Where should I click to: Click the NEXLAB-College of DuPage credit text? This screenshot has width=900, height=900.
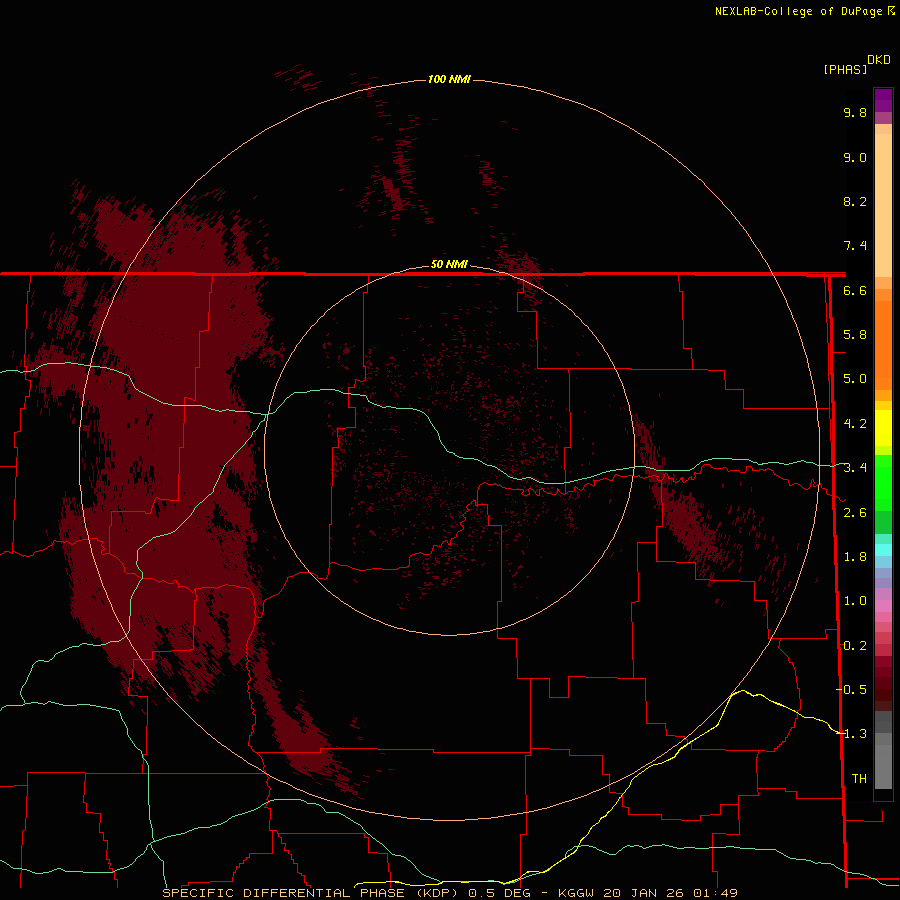point(798,11)
